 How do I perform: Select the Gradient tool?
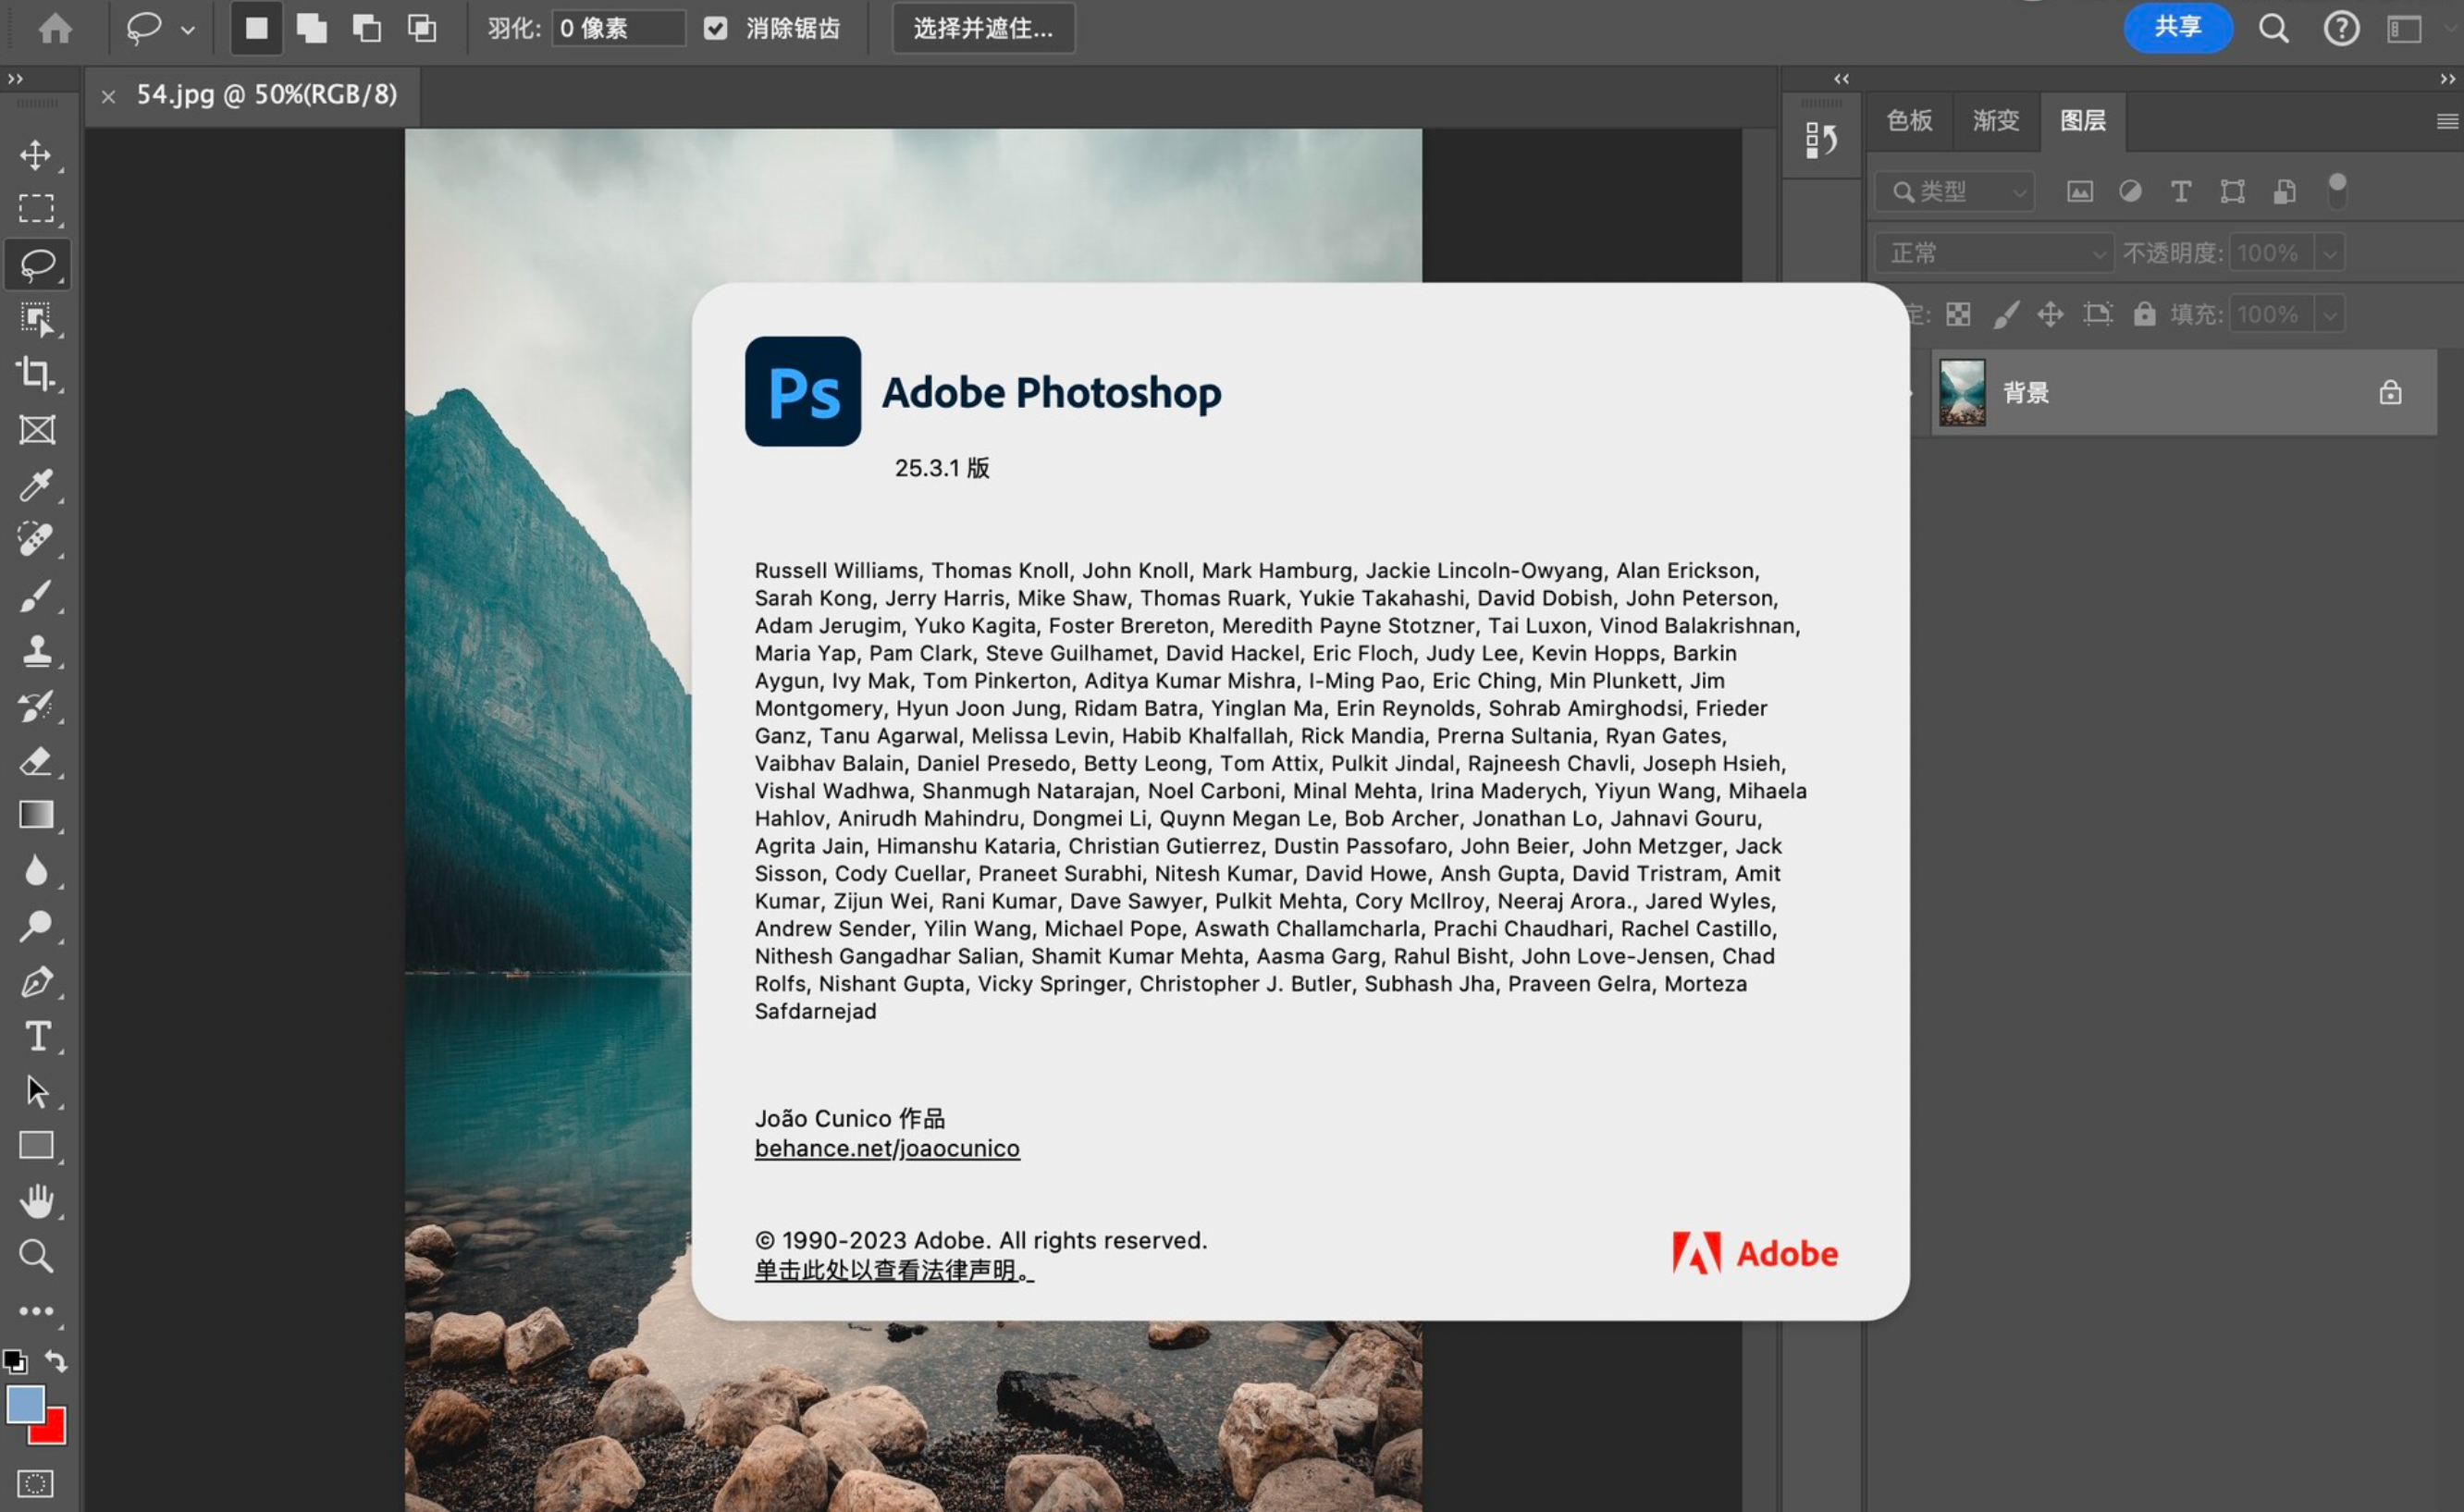click(36, 816)
